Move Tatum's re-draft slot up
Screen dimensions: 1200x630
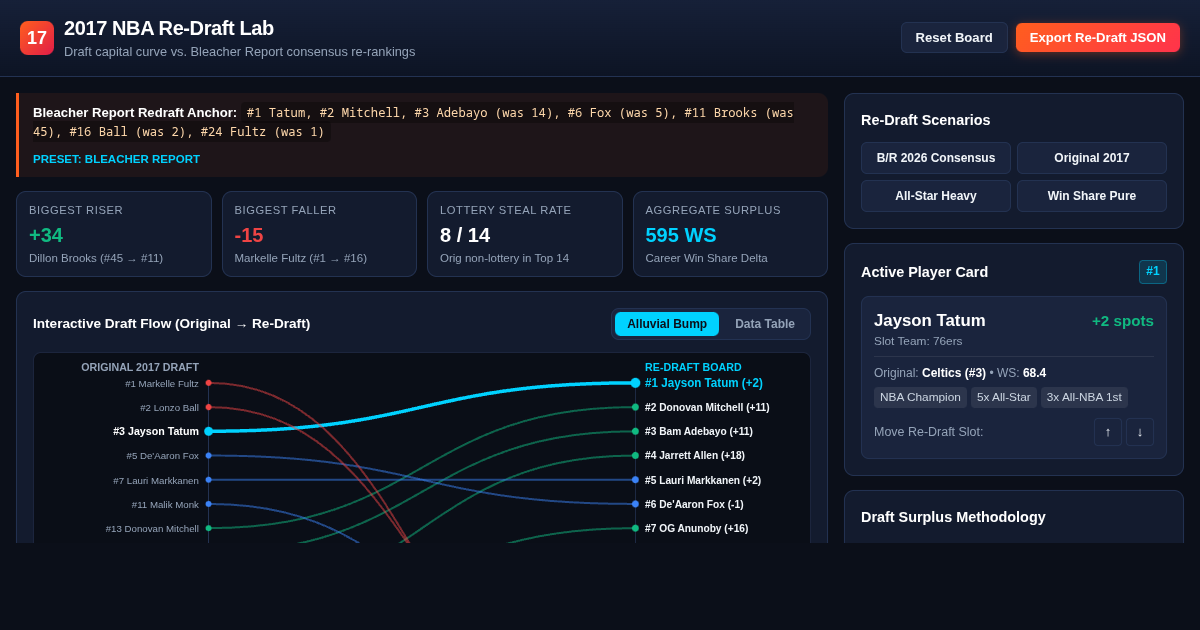1108,432
